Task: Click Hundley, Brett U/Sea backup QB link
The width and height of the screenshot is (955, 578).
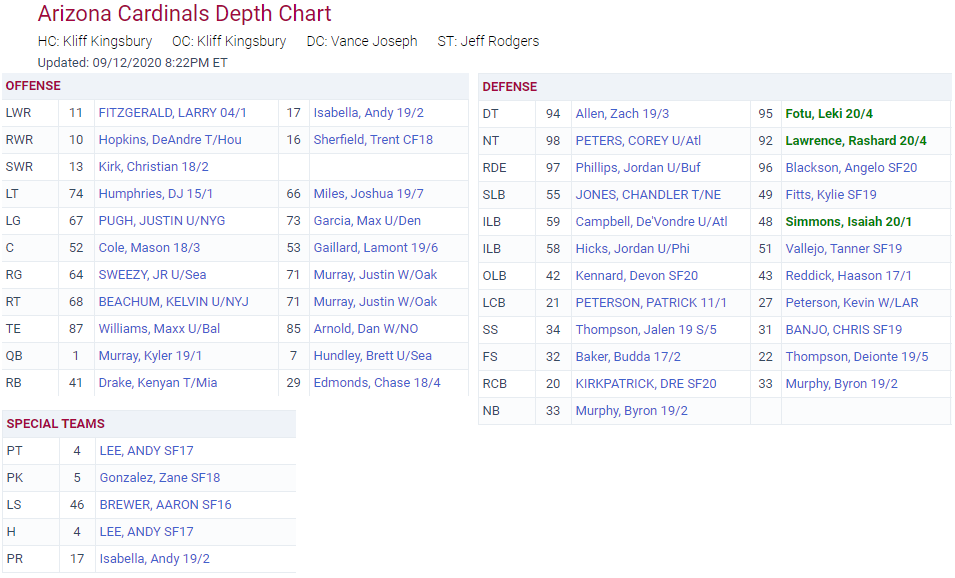Action: (x=372, y=356)
